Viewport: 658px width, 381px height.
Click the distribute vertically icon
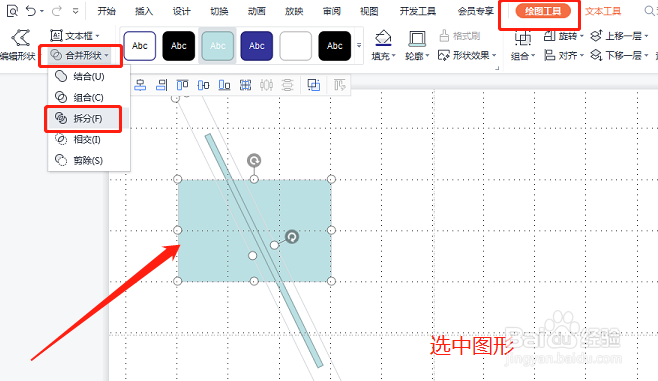pos(287,85)
